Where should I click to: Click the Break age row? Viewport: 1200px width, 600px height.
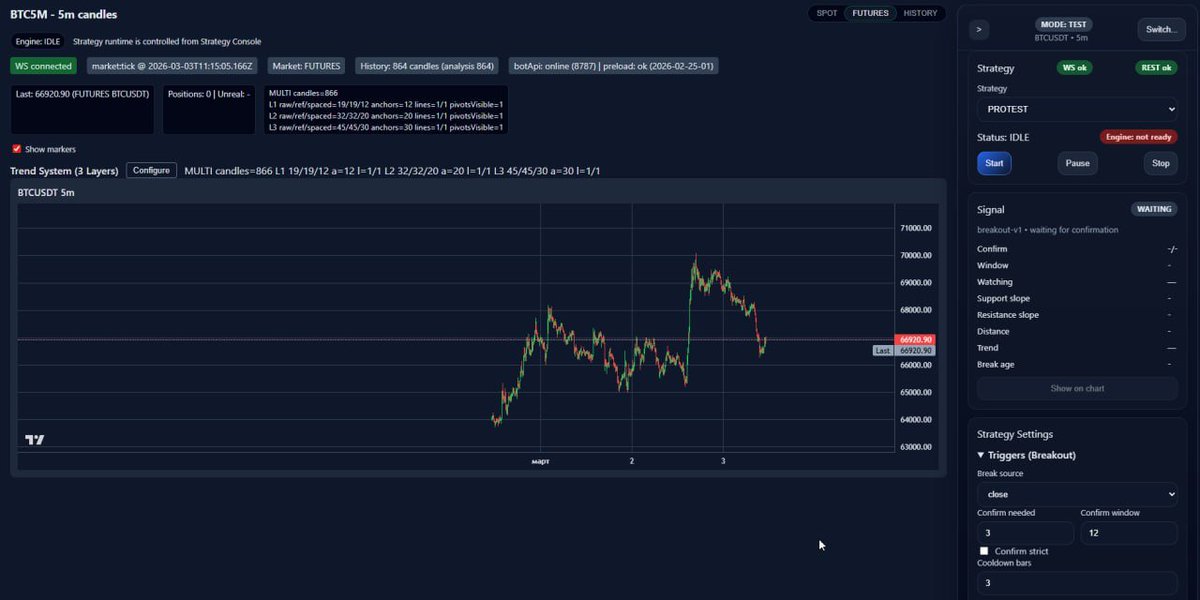pos(1077,364)
